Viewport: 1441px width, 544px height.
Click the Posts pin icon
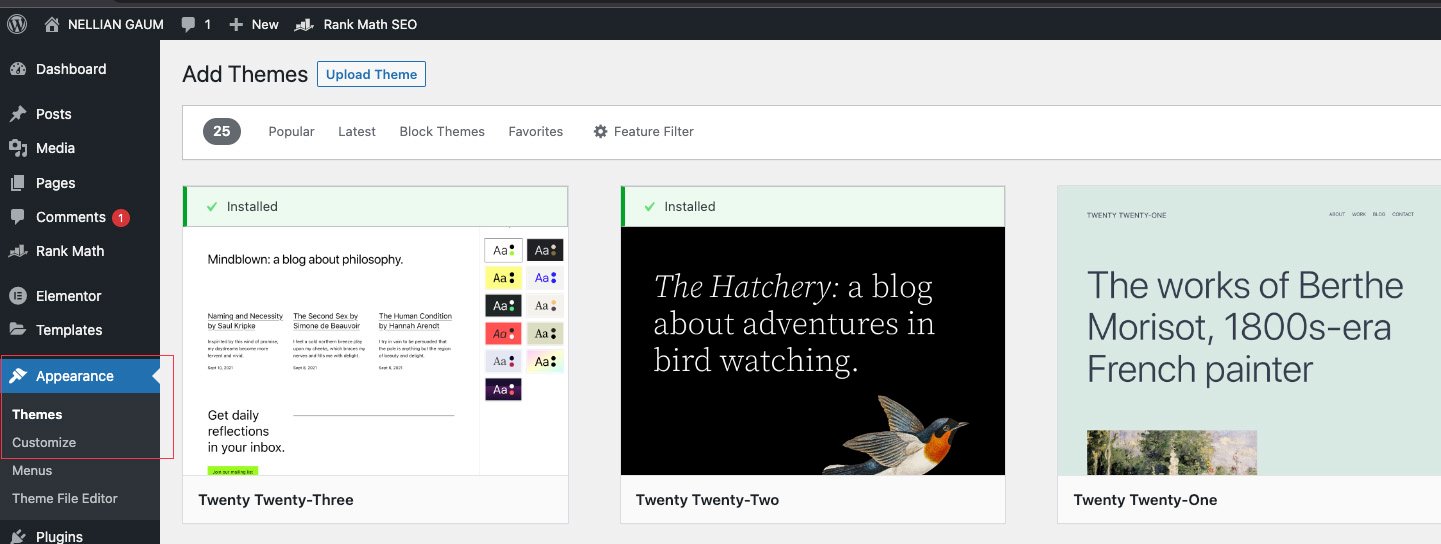(x=18, y=114)
